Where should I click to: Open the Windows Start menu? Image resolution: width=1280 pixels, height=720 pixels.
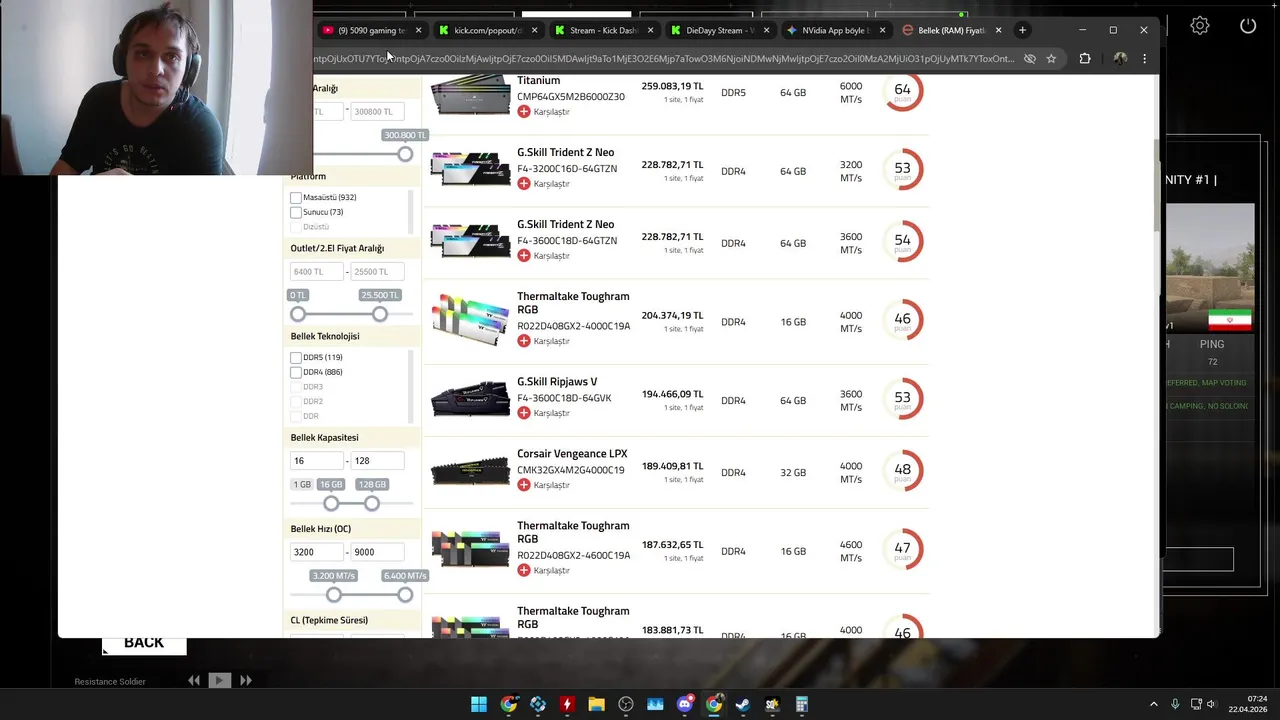479,704
